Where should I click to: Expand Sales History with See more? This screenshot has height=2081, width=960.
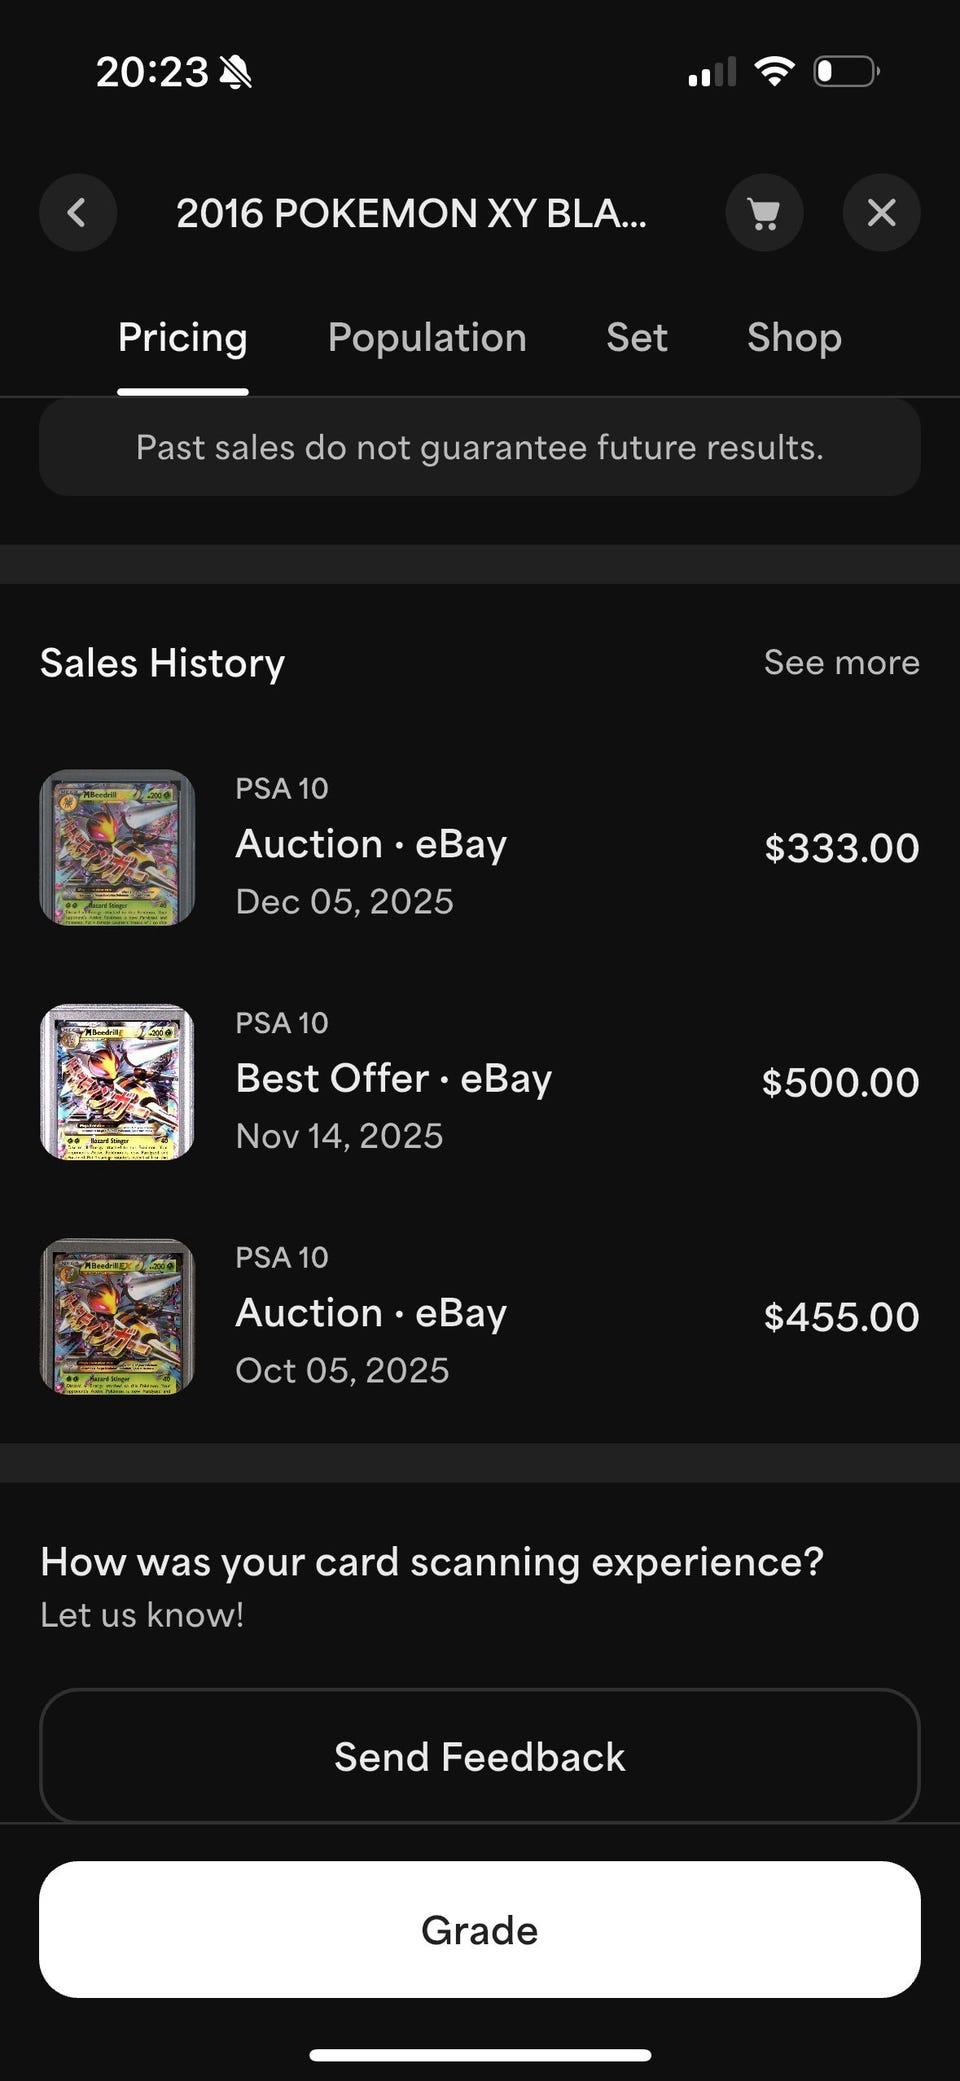click(841, 662)
